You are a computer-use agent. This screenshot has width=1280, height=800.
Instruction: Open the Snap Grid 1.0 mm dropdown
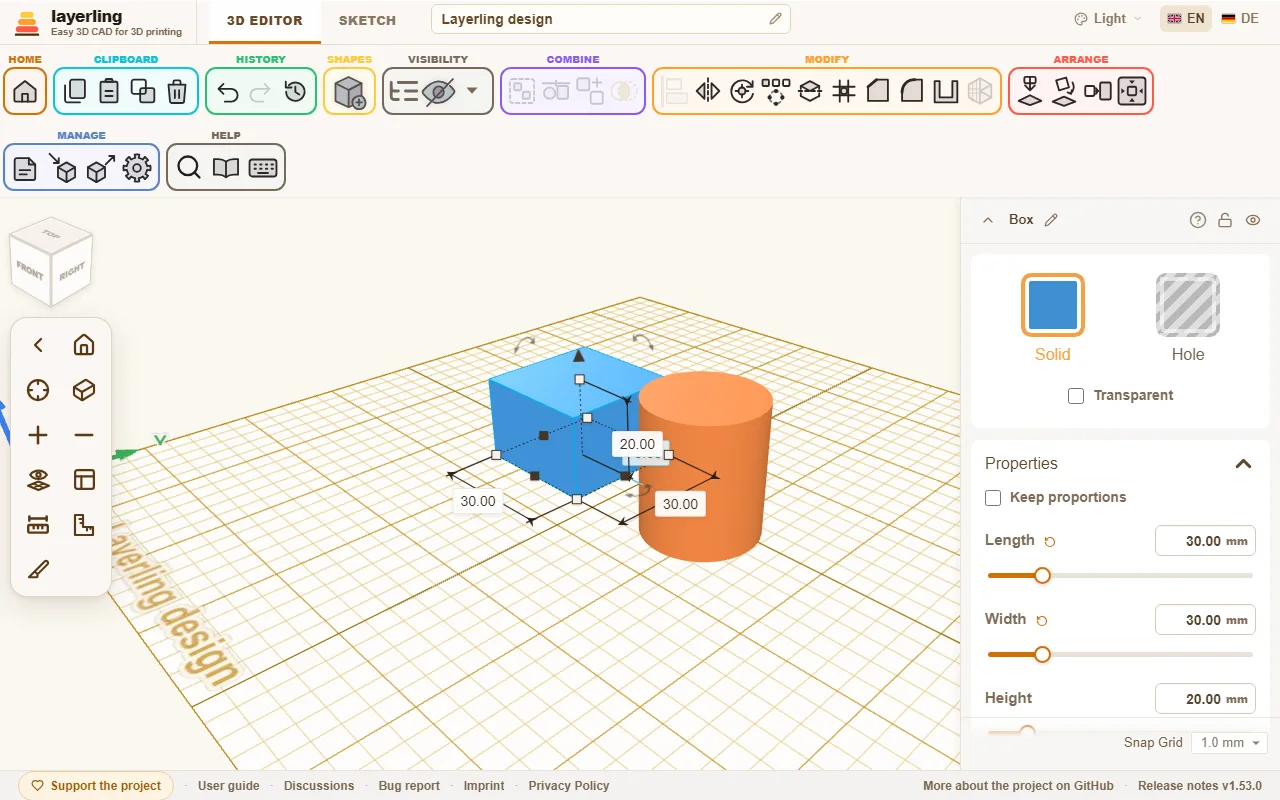pyautogui.click(x=1229, y=743)
